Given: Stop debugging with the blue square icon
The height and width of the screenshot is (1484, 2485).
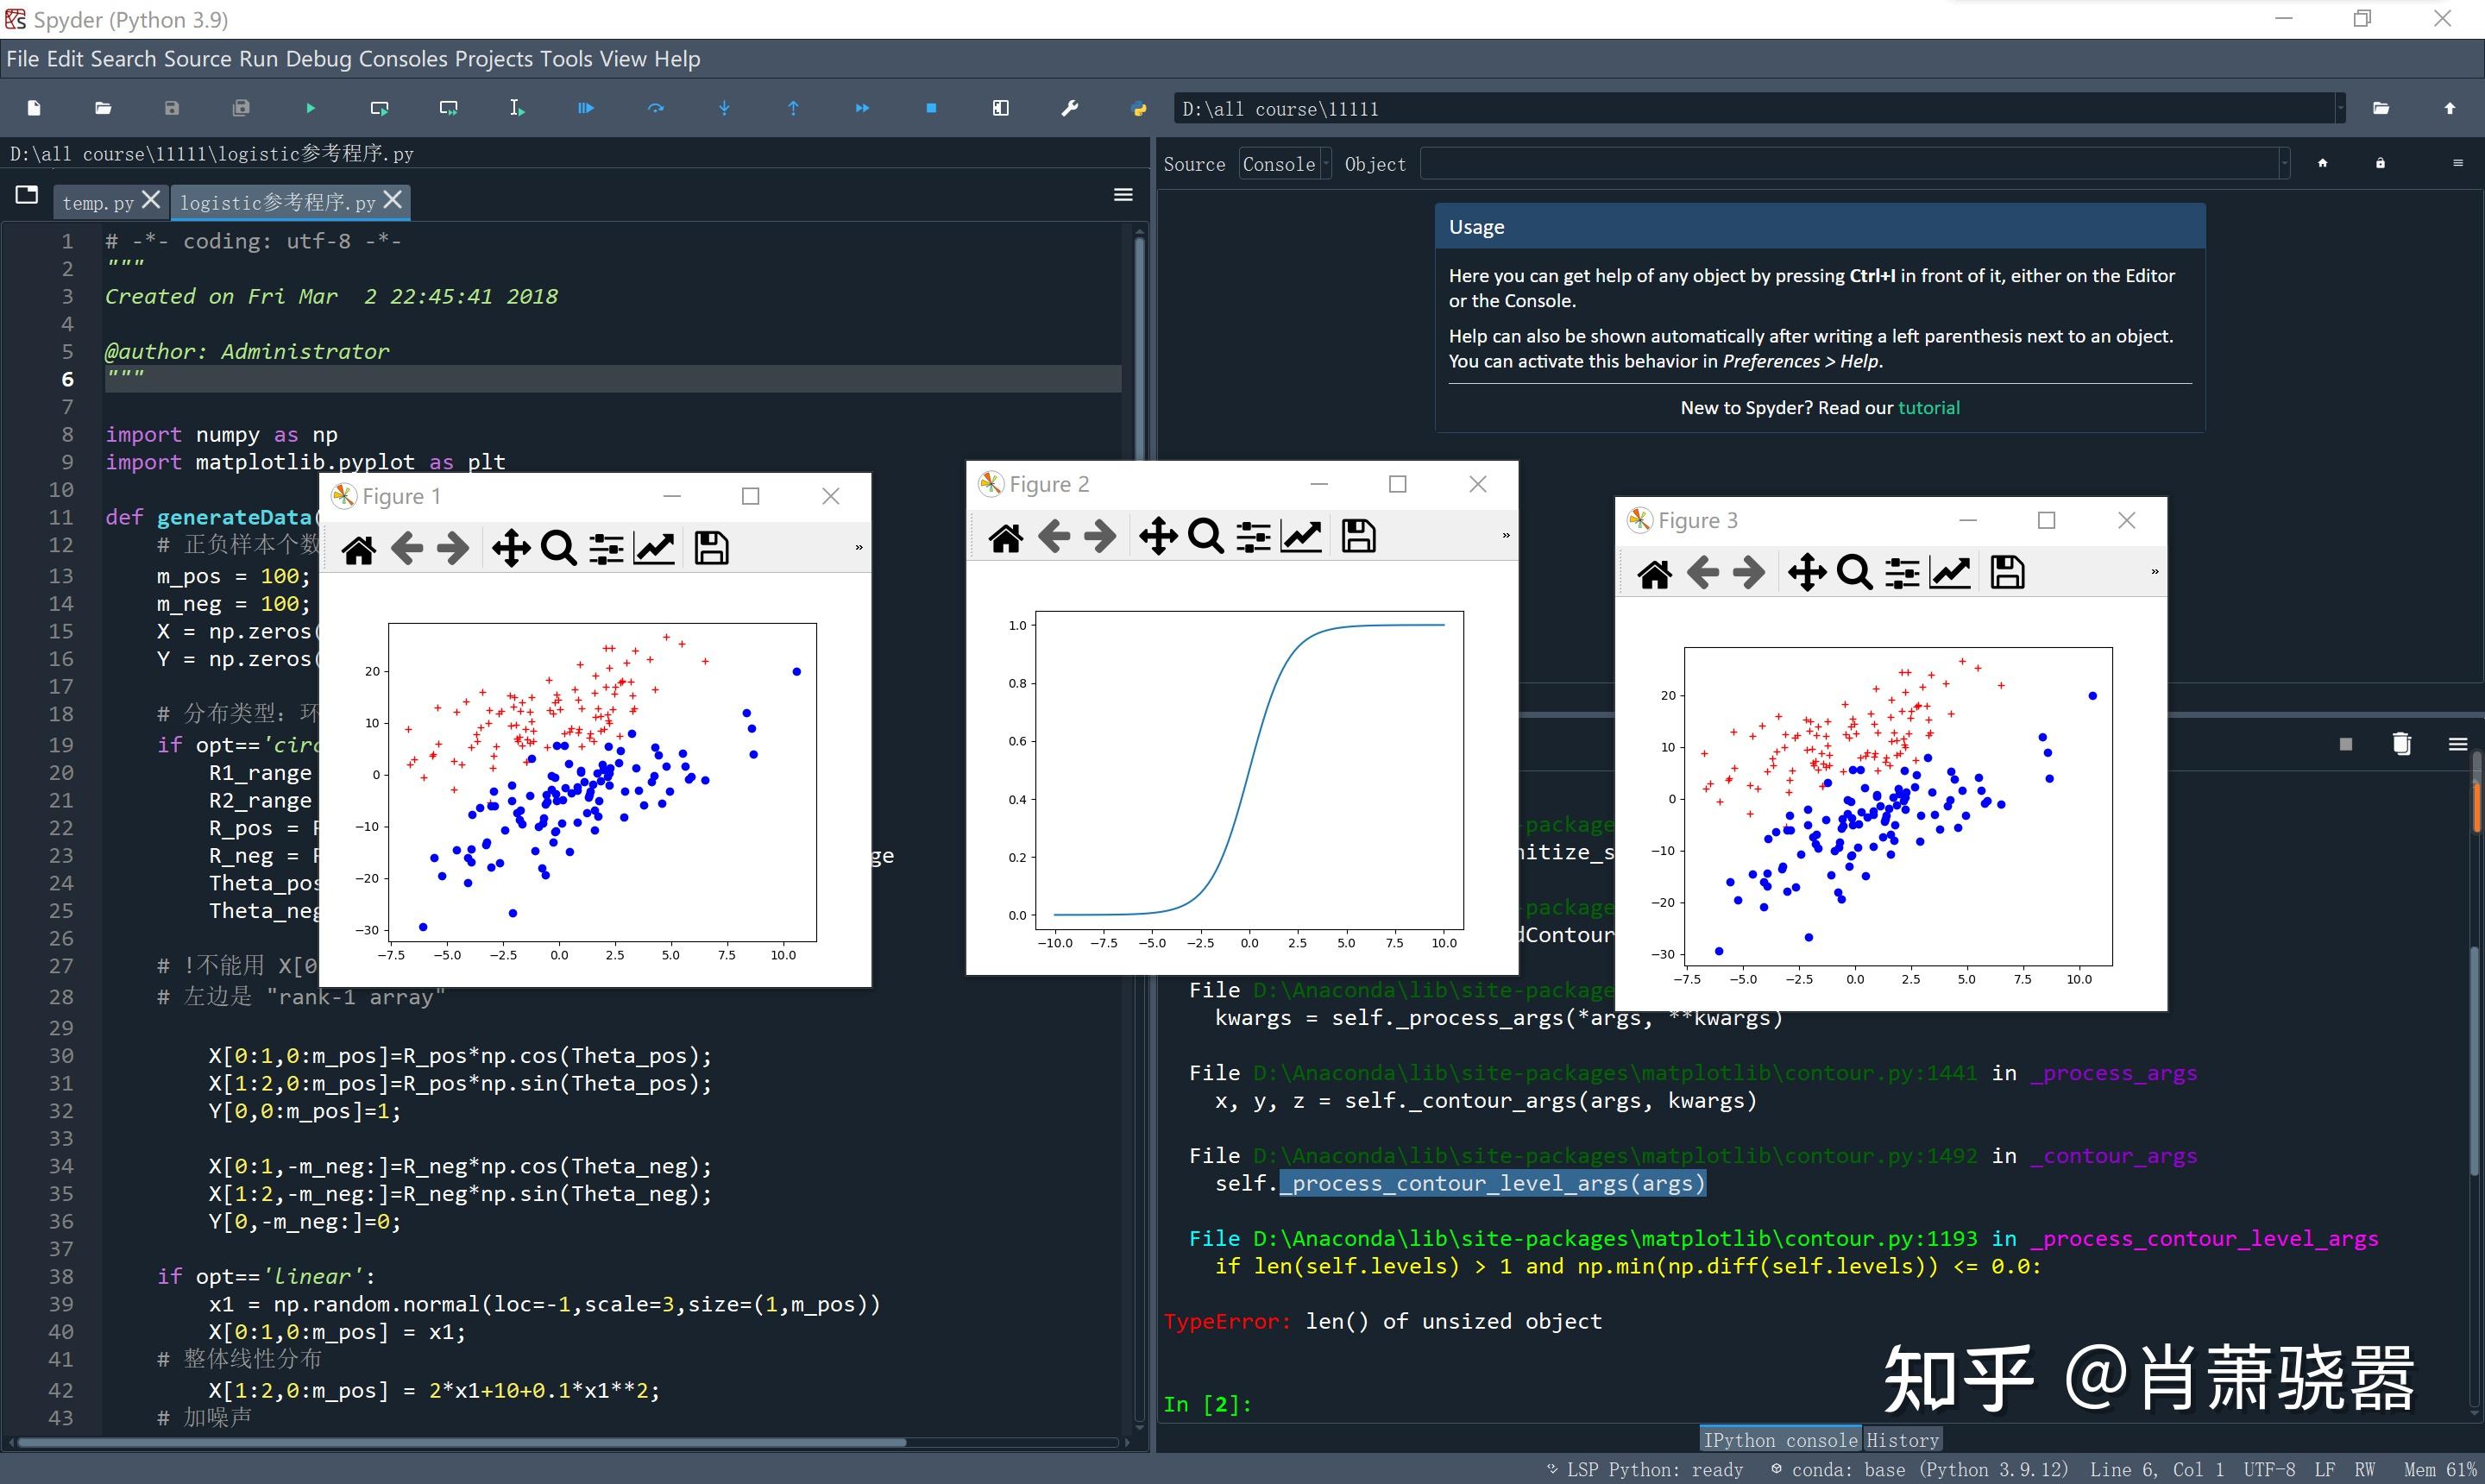Looking at the screenshot, I should pyautogui.click(x=931, y=108).
